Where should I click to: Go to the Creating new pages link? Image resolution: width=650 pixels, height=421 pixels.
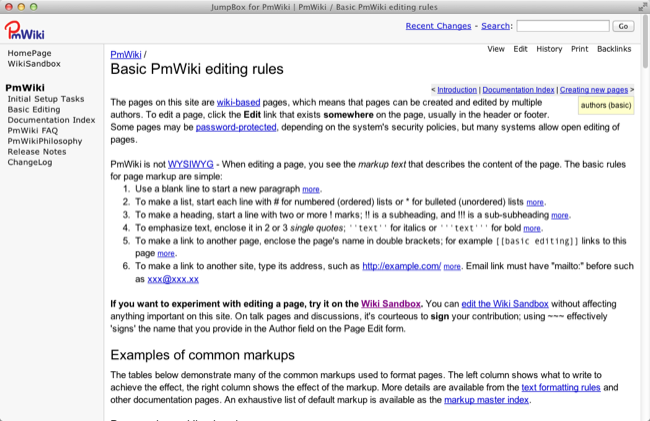coord(594,90)
